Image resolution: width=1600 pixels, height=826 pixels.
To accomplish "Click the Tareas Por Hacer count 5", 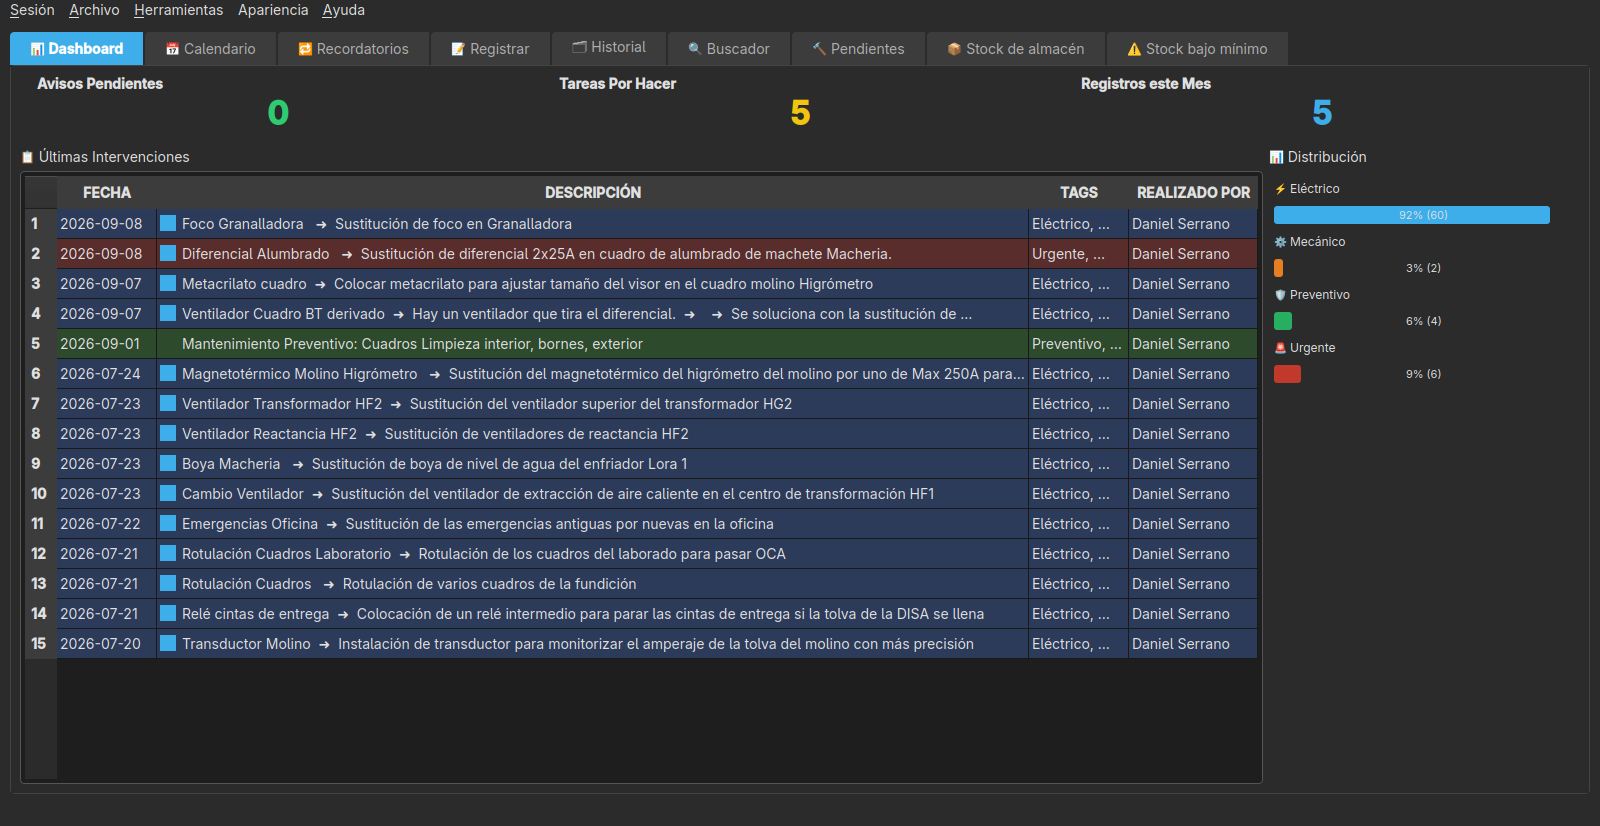I will click(800, 113).
